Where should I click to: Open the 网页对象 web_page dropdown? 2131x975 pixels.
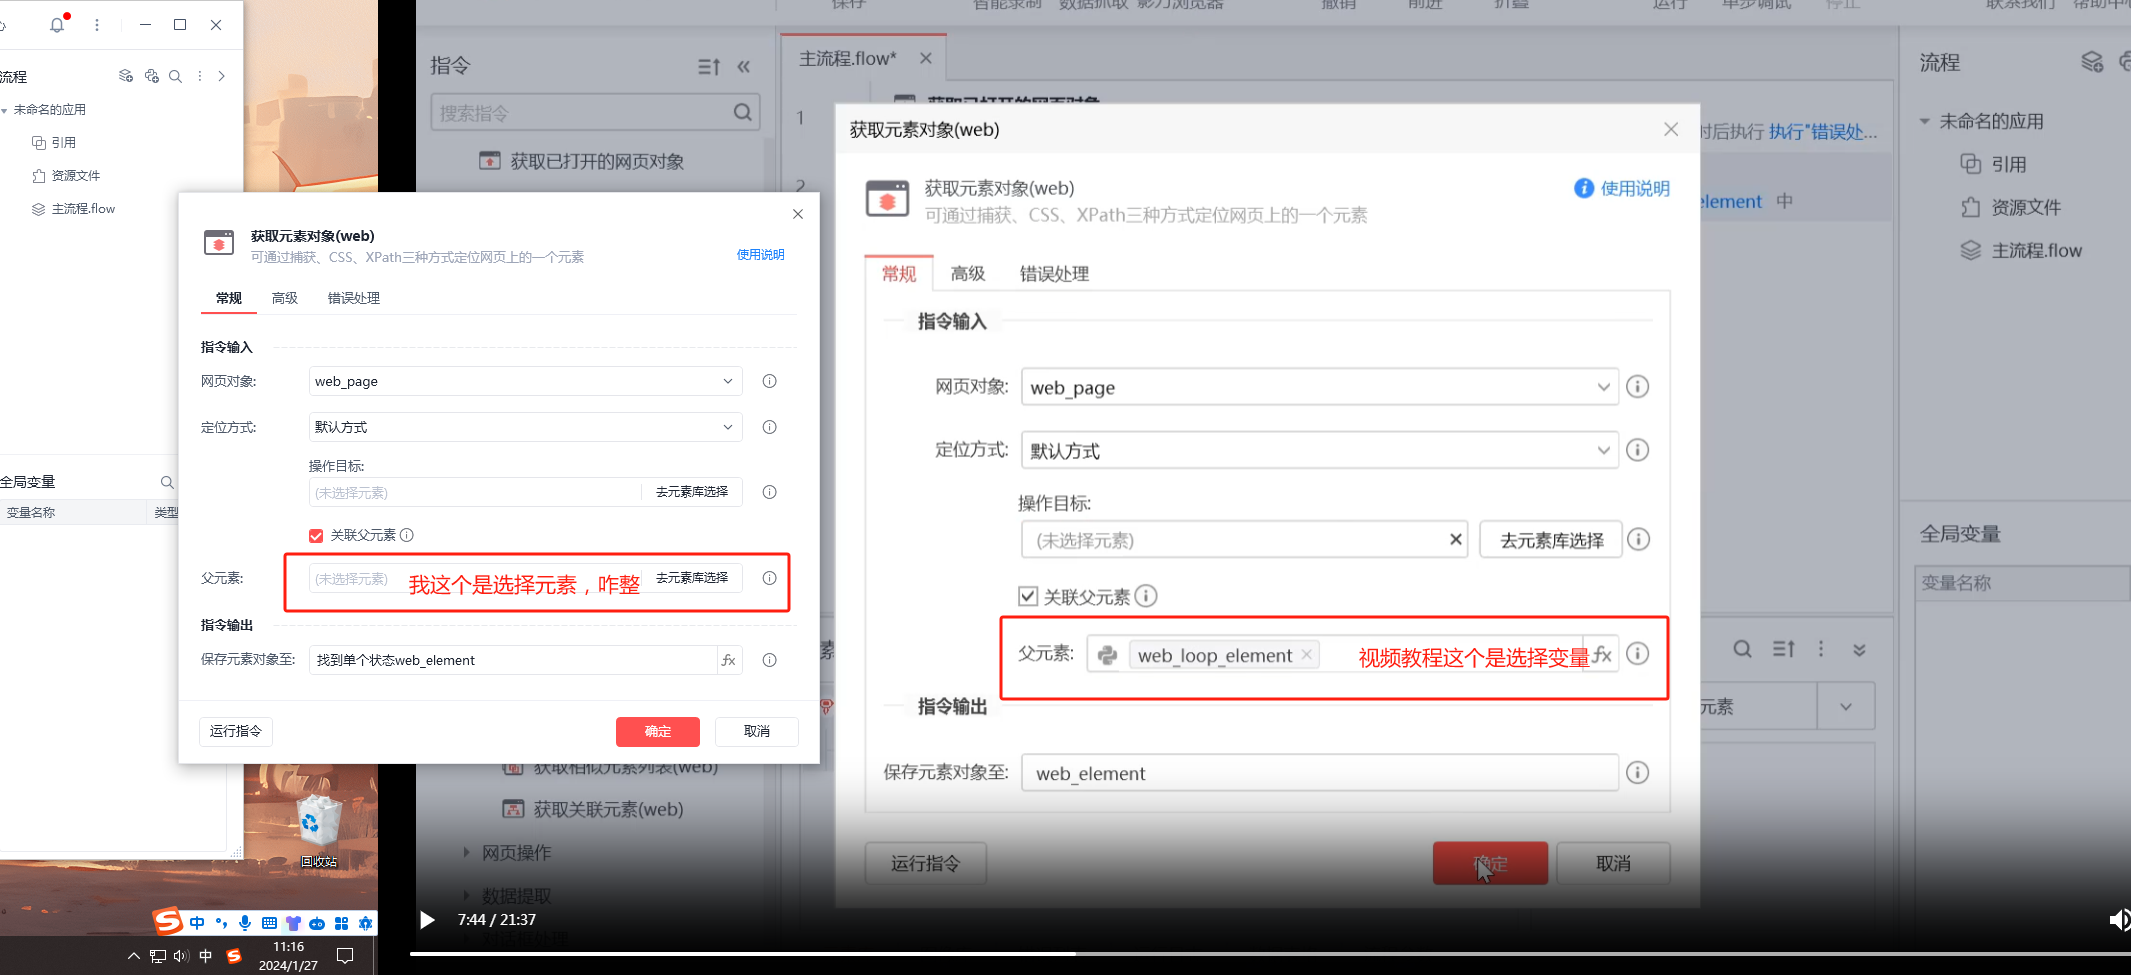pos(526,381)
